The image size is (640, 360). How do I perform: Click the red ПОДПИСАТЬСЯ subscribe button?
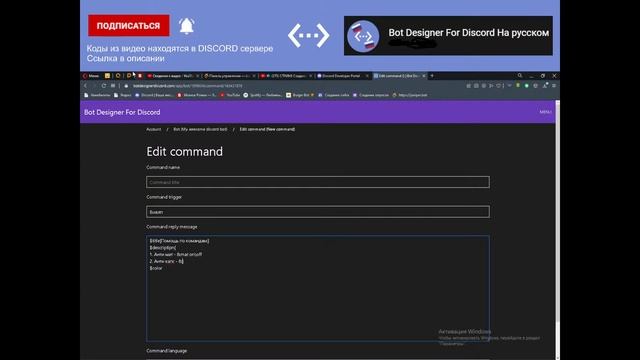pyautogui.click(x=129, y=25)
